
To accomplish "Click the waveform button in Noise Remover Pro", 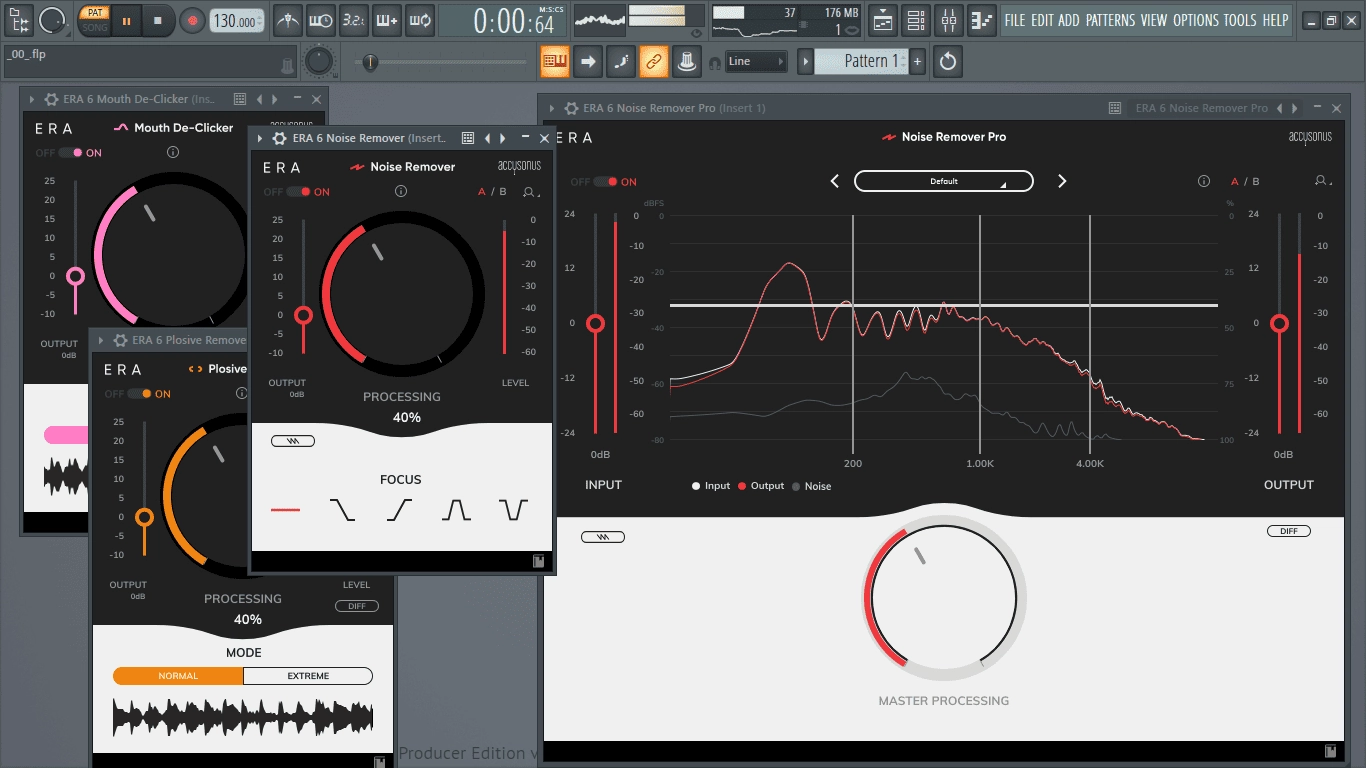I will (x=603, y=537).
